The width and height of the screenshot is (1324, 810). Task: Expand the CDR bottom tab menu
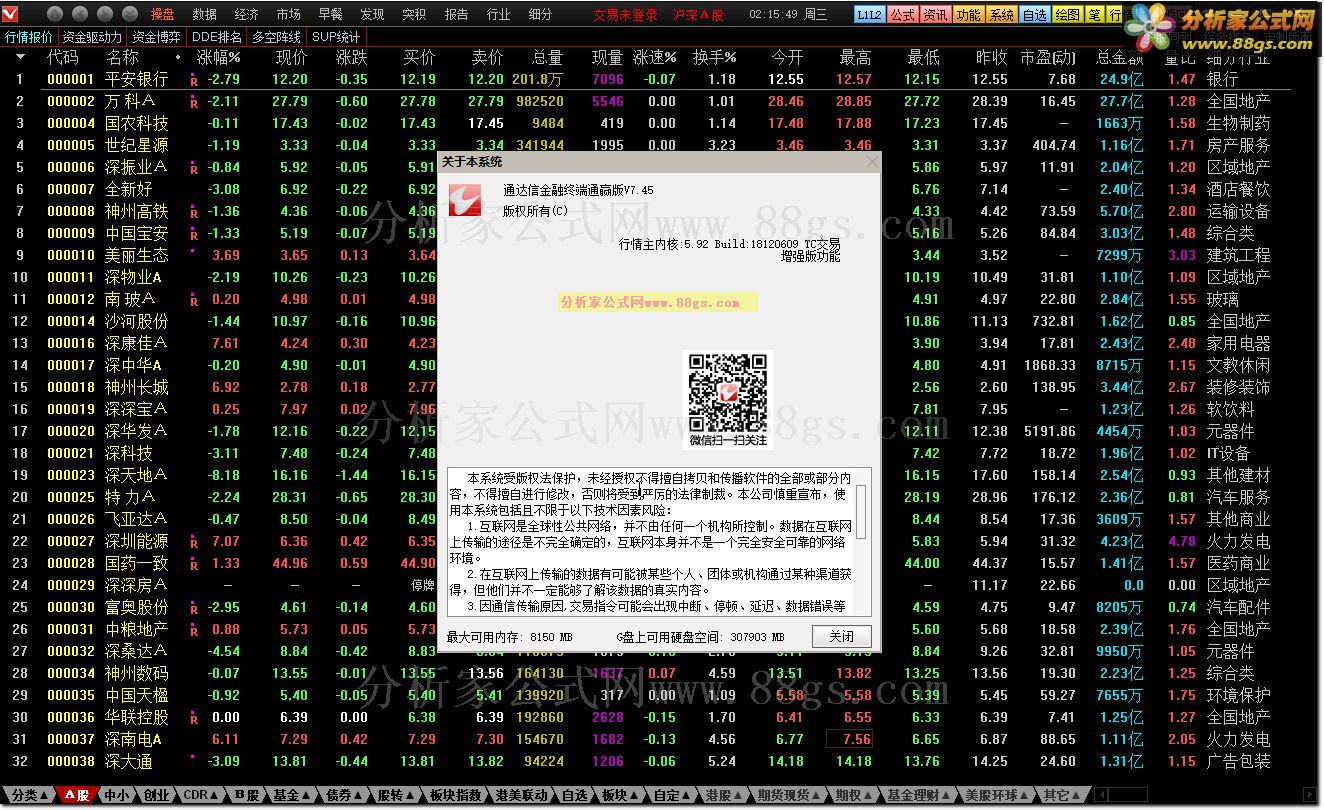point(201,795)
